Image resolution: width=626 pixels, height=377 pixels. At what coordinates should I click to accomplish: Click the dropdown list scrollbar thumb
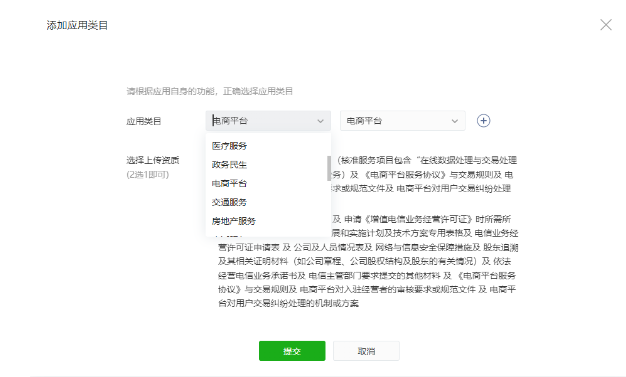point(329,168)
